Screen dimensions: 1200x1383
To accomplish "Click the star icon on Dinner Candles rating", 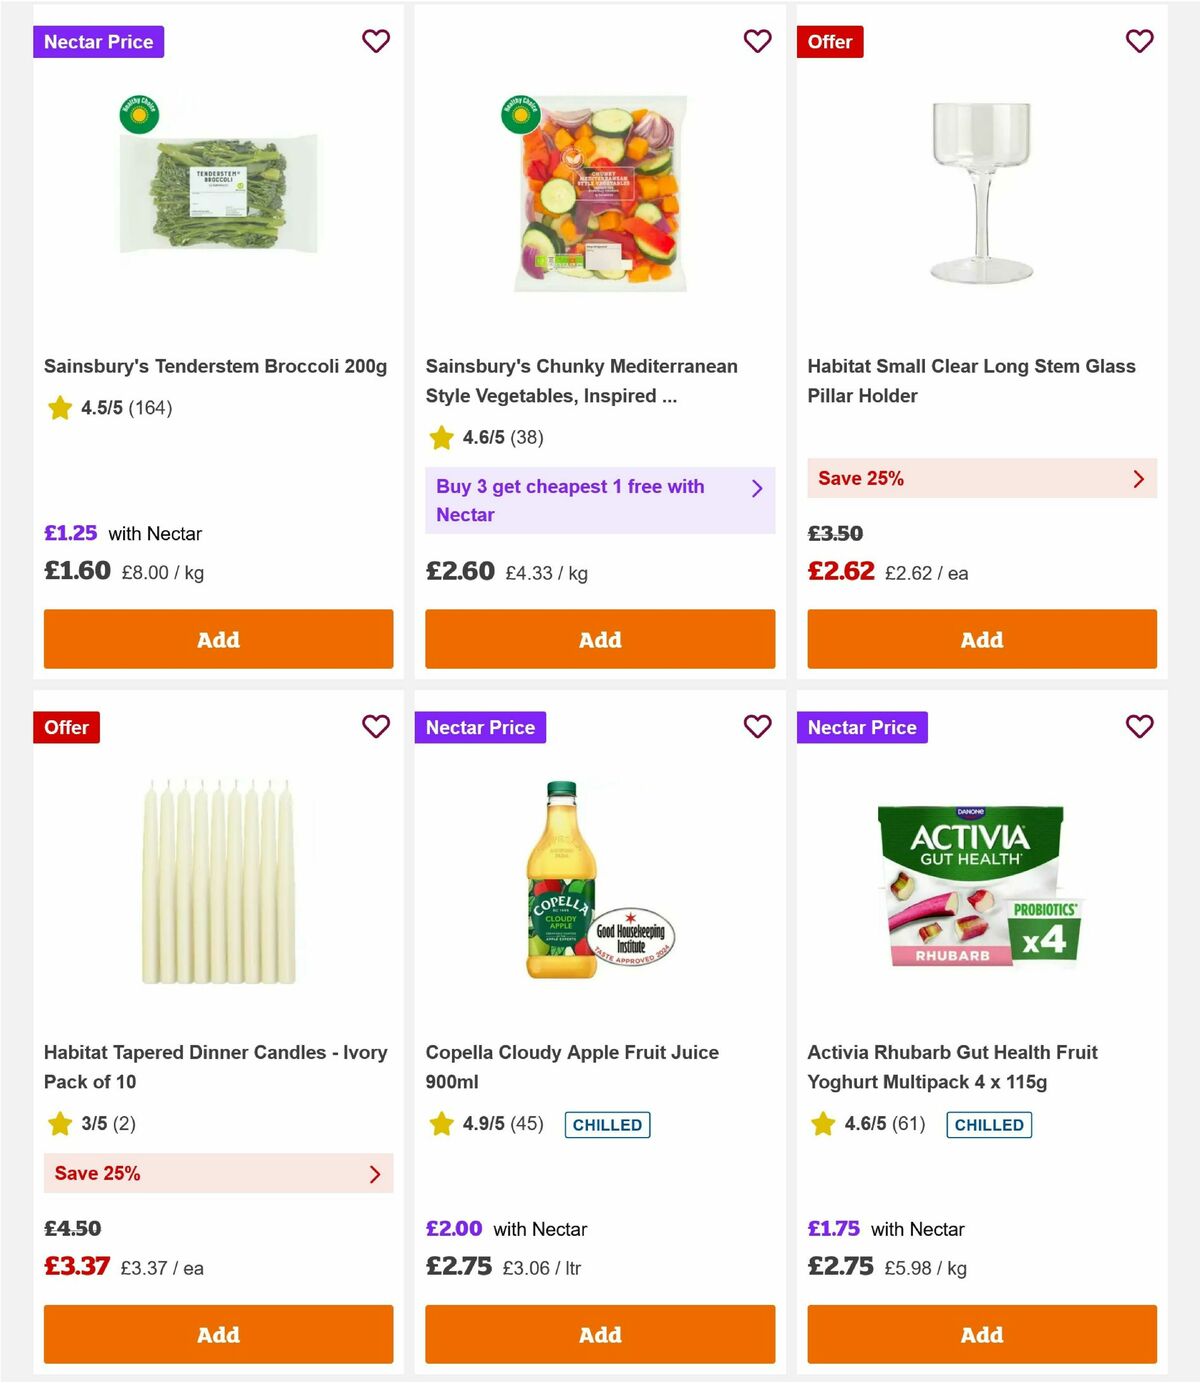I will coord(59,1124).
